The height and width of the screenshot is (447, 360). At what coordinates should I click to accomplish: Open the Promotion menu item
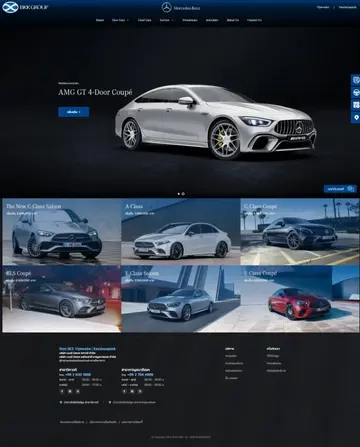pyautogui.click(x=190, y=20)
